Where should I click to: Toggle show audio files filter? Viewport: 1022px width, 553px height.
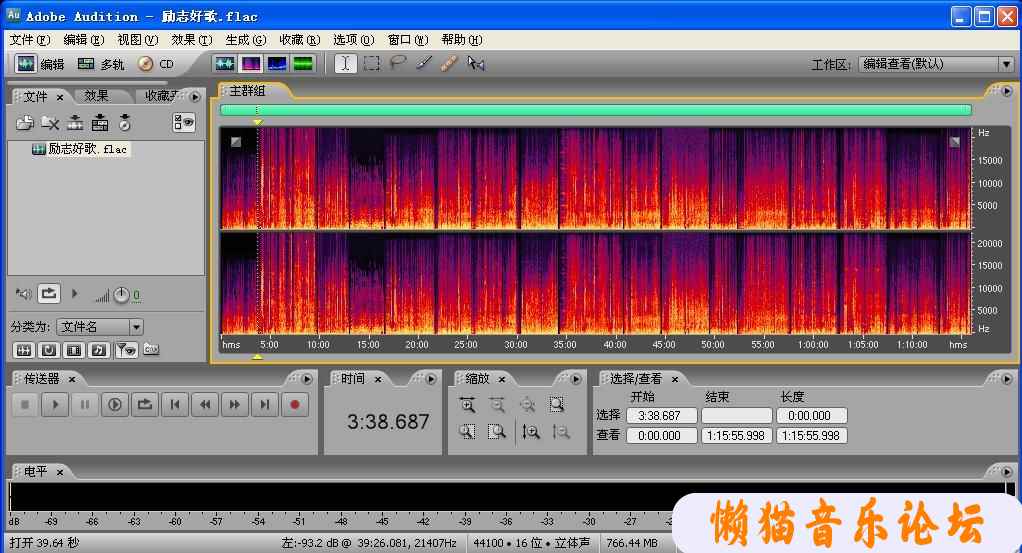click(23, 350)
